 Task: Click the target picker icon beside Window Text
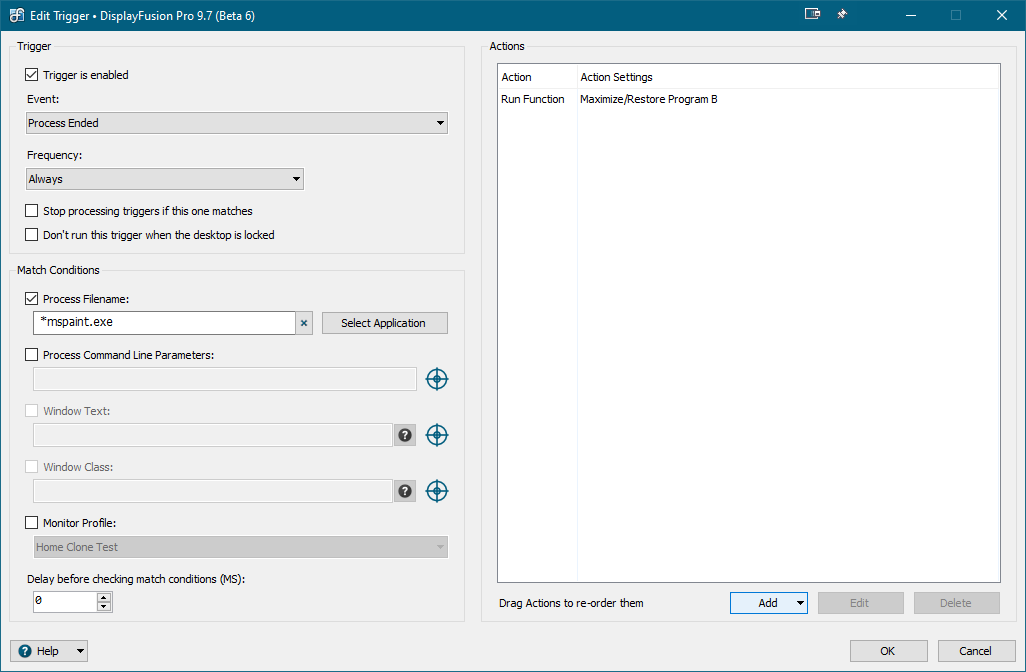[x=437, y=435]
